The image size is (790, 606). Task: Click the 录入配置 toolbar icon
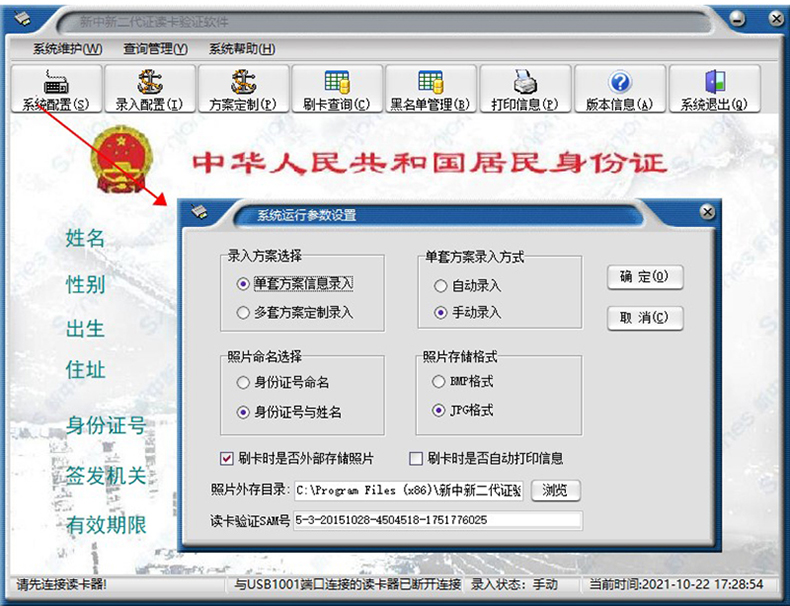pyautogui.click(x=148, y=89)
